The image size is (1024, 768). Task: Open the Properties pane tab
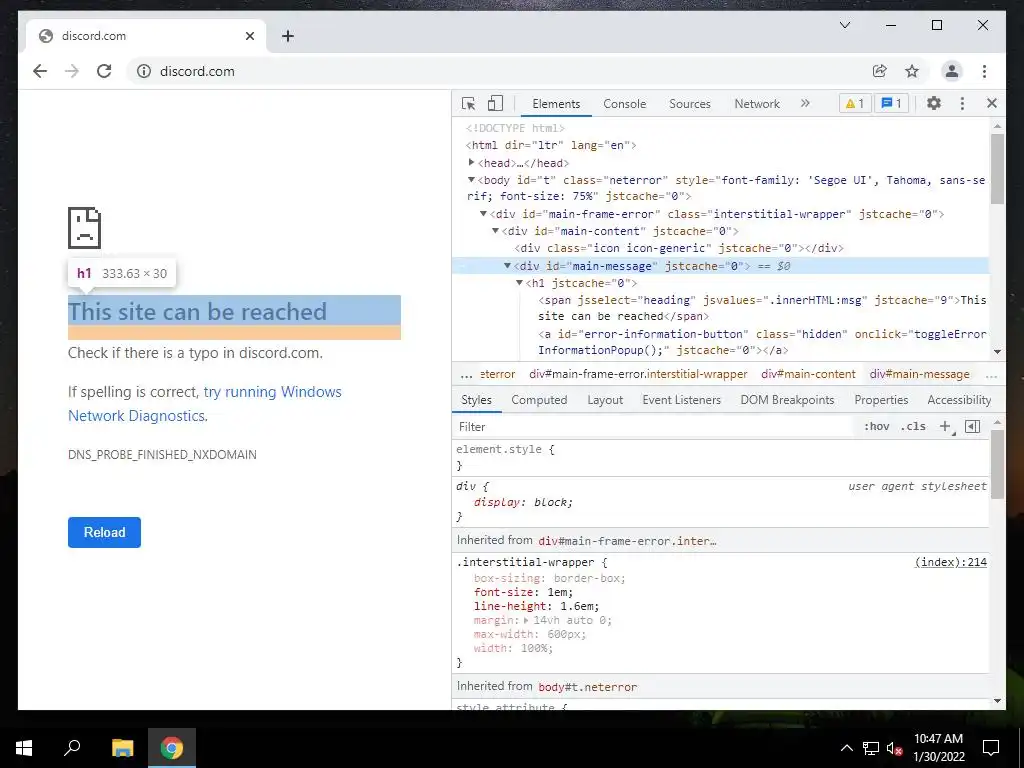(881, 400)
